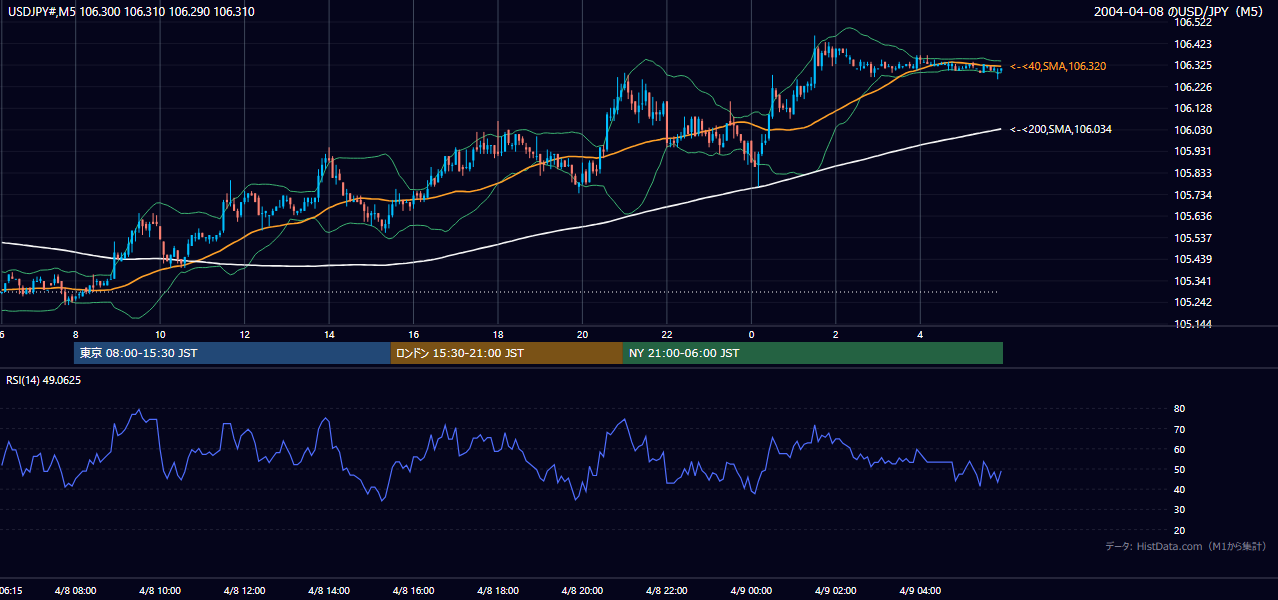The width and height of the screenshot is (1278, 600).
Task: Click hour 14 on the price chart time axis
Action: (328, 334)
